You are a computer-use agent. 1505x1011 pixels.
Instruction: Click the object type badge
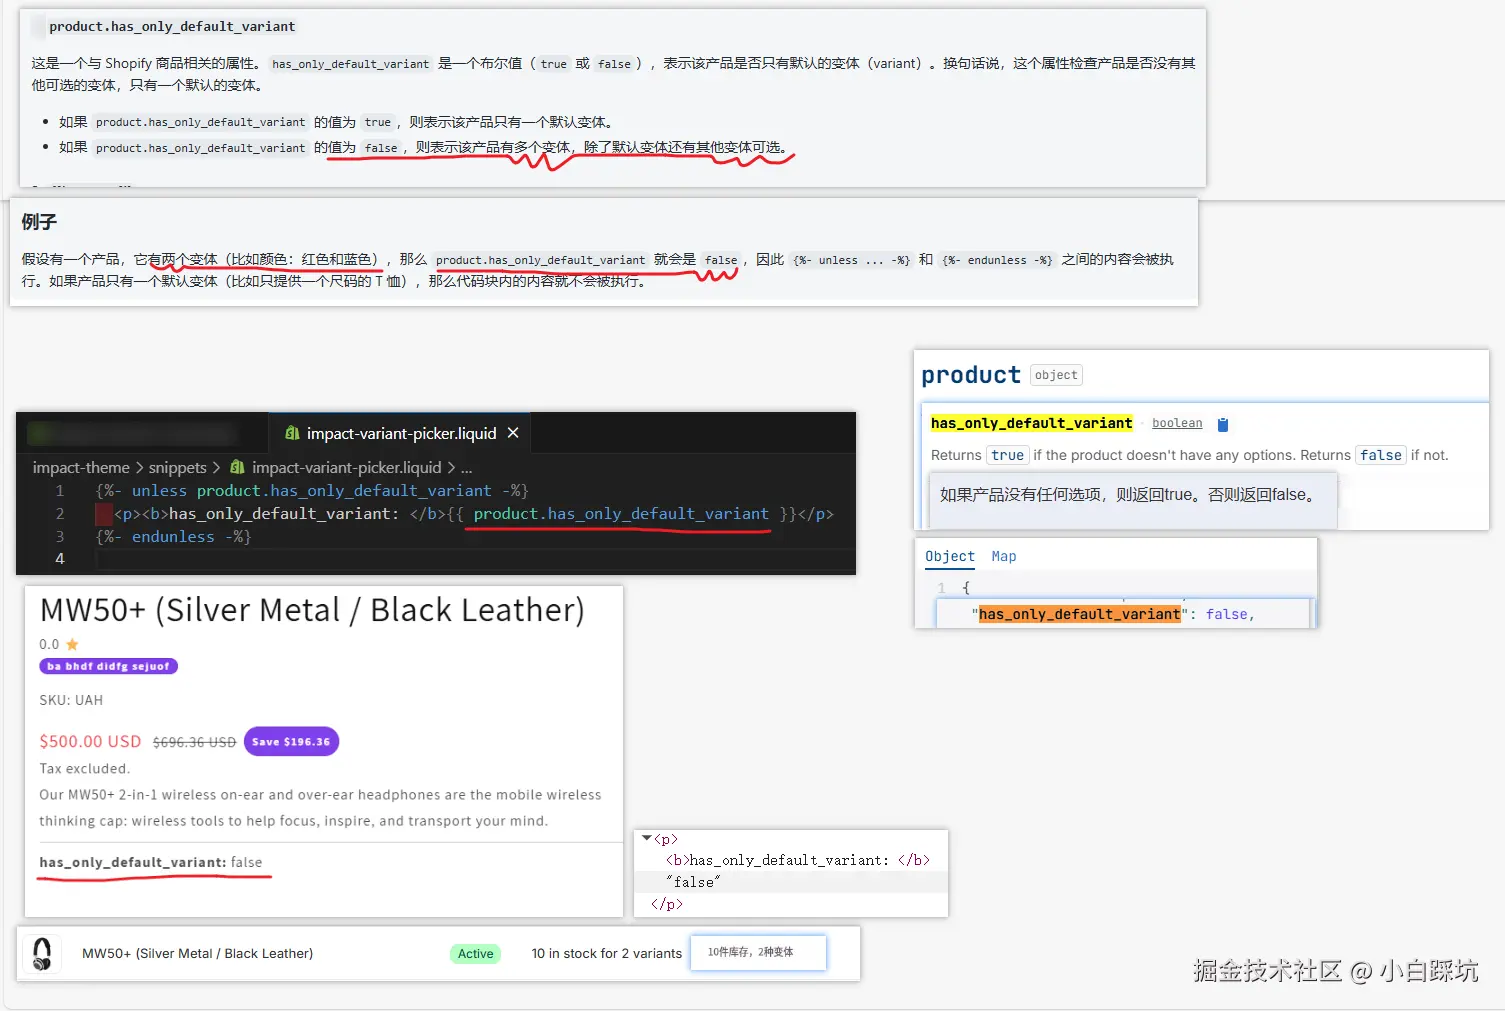[x=1056, y=375]
